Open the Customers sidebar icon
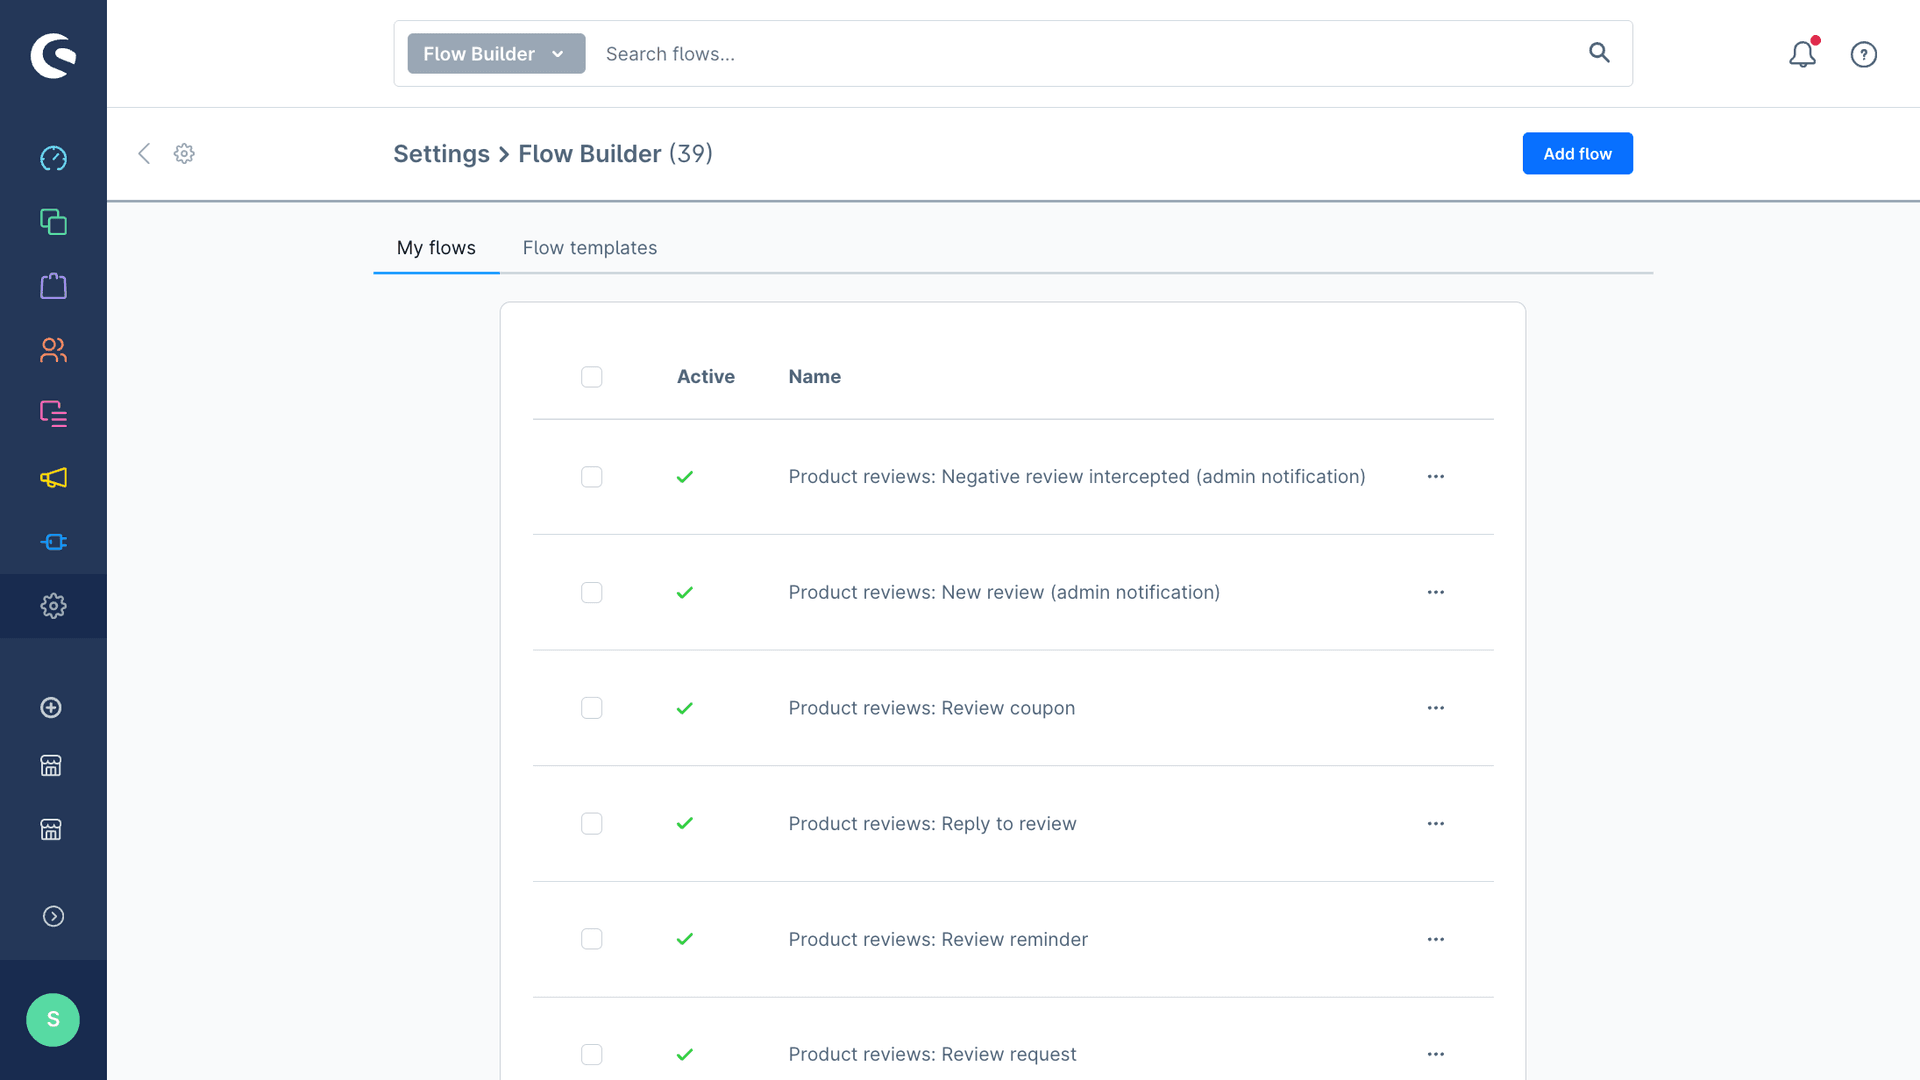This screenshot has width=1920, height=1080. pos(53,350)
